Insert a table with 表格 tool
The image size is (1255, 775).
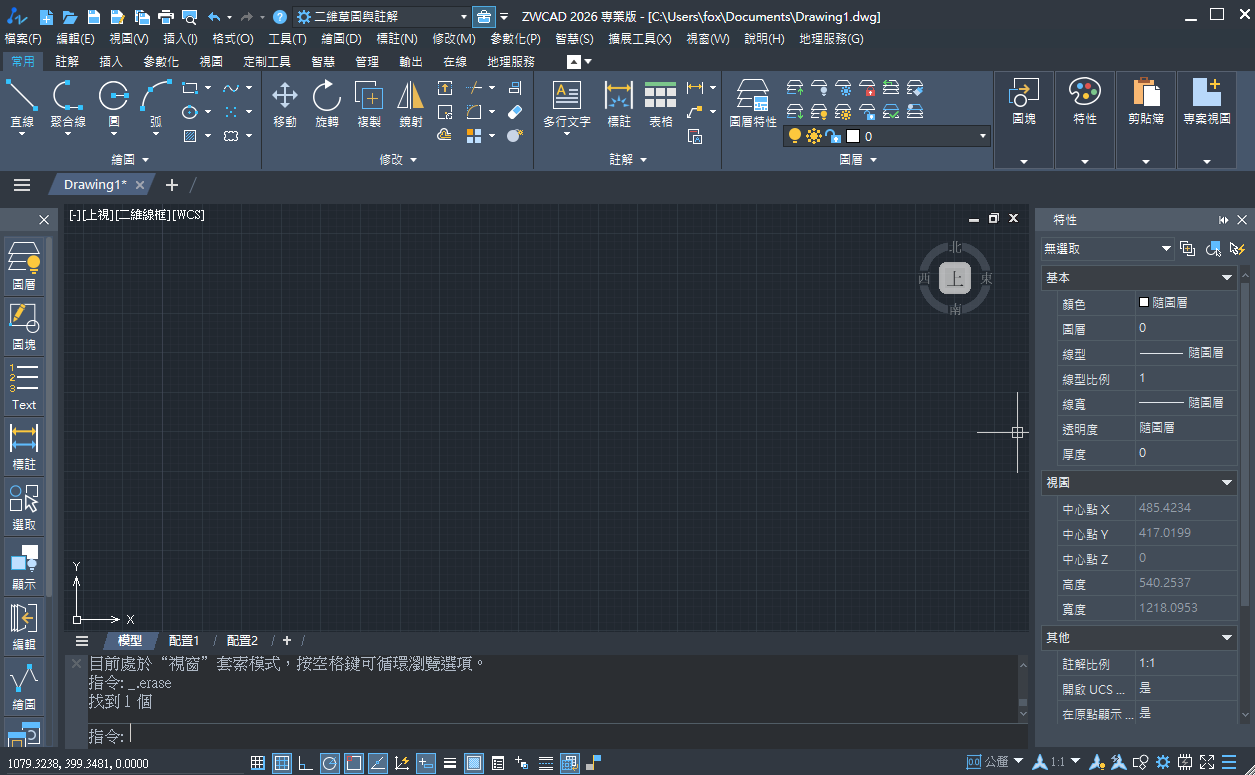tap(660, 104)
